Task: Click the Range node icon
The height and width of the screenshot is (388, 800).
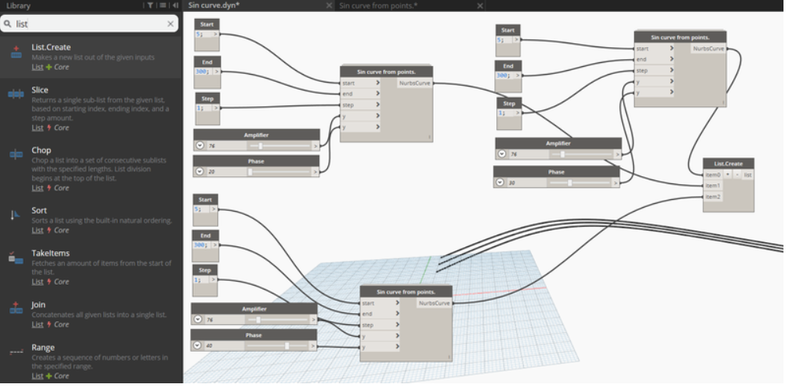Action: tap(16, 352)
